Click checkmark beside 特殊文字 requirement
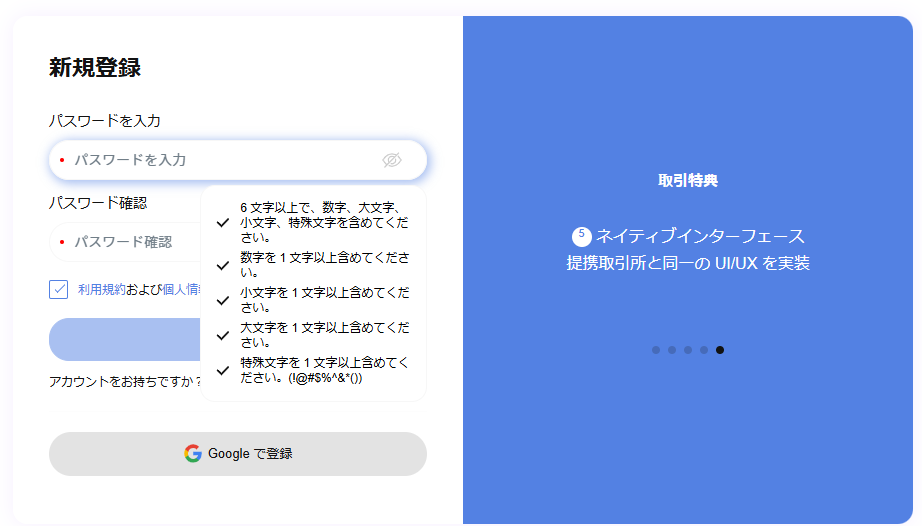 223,370
